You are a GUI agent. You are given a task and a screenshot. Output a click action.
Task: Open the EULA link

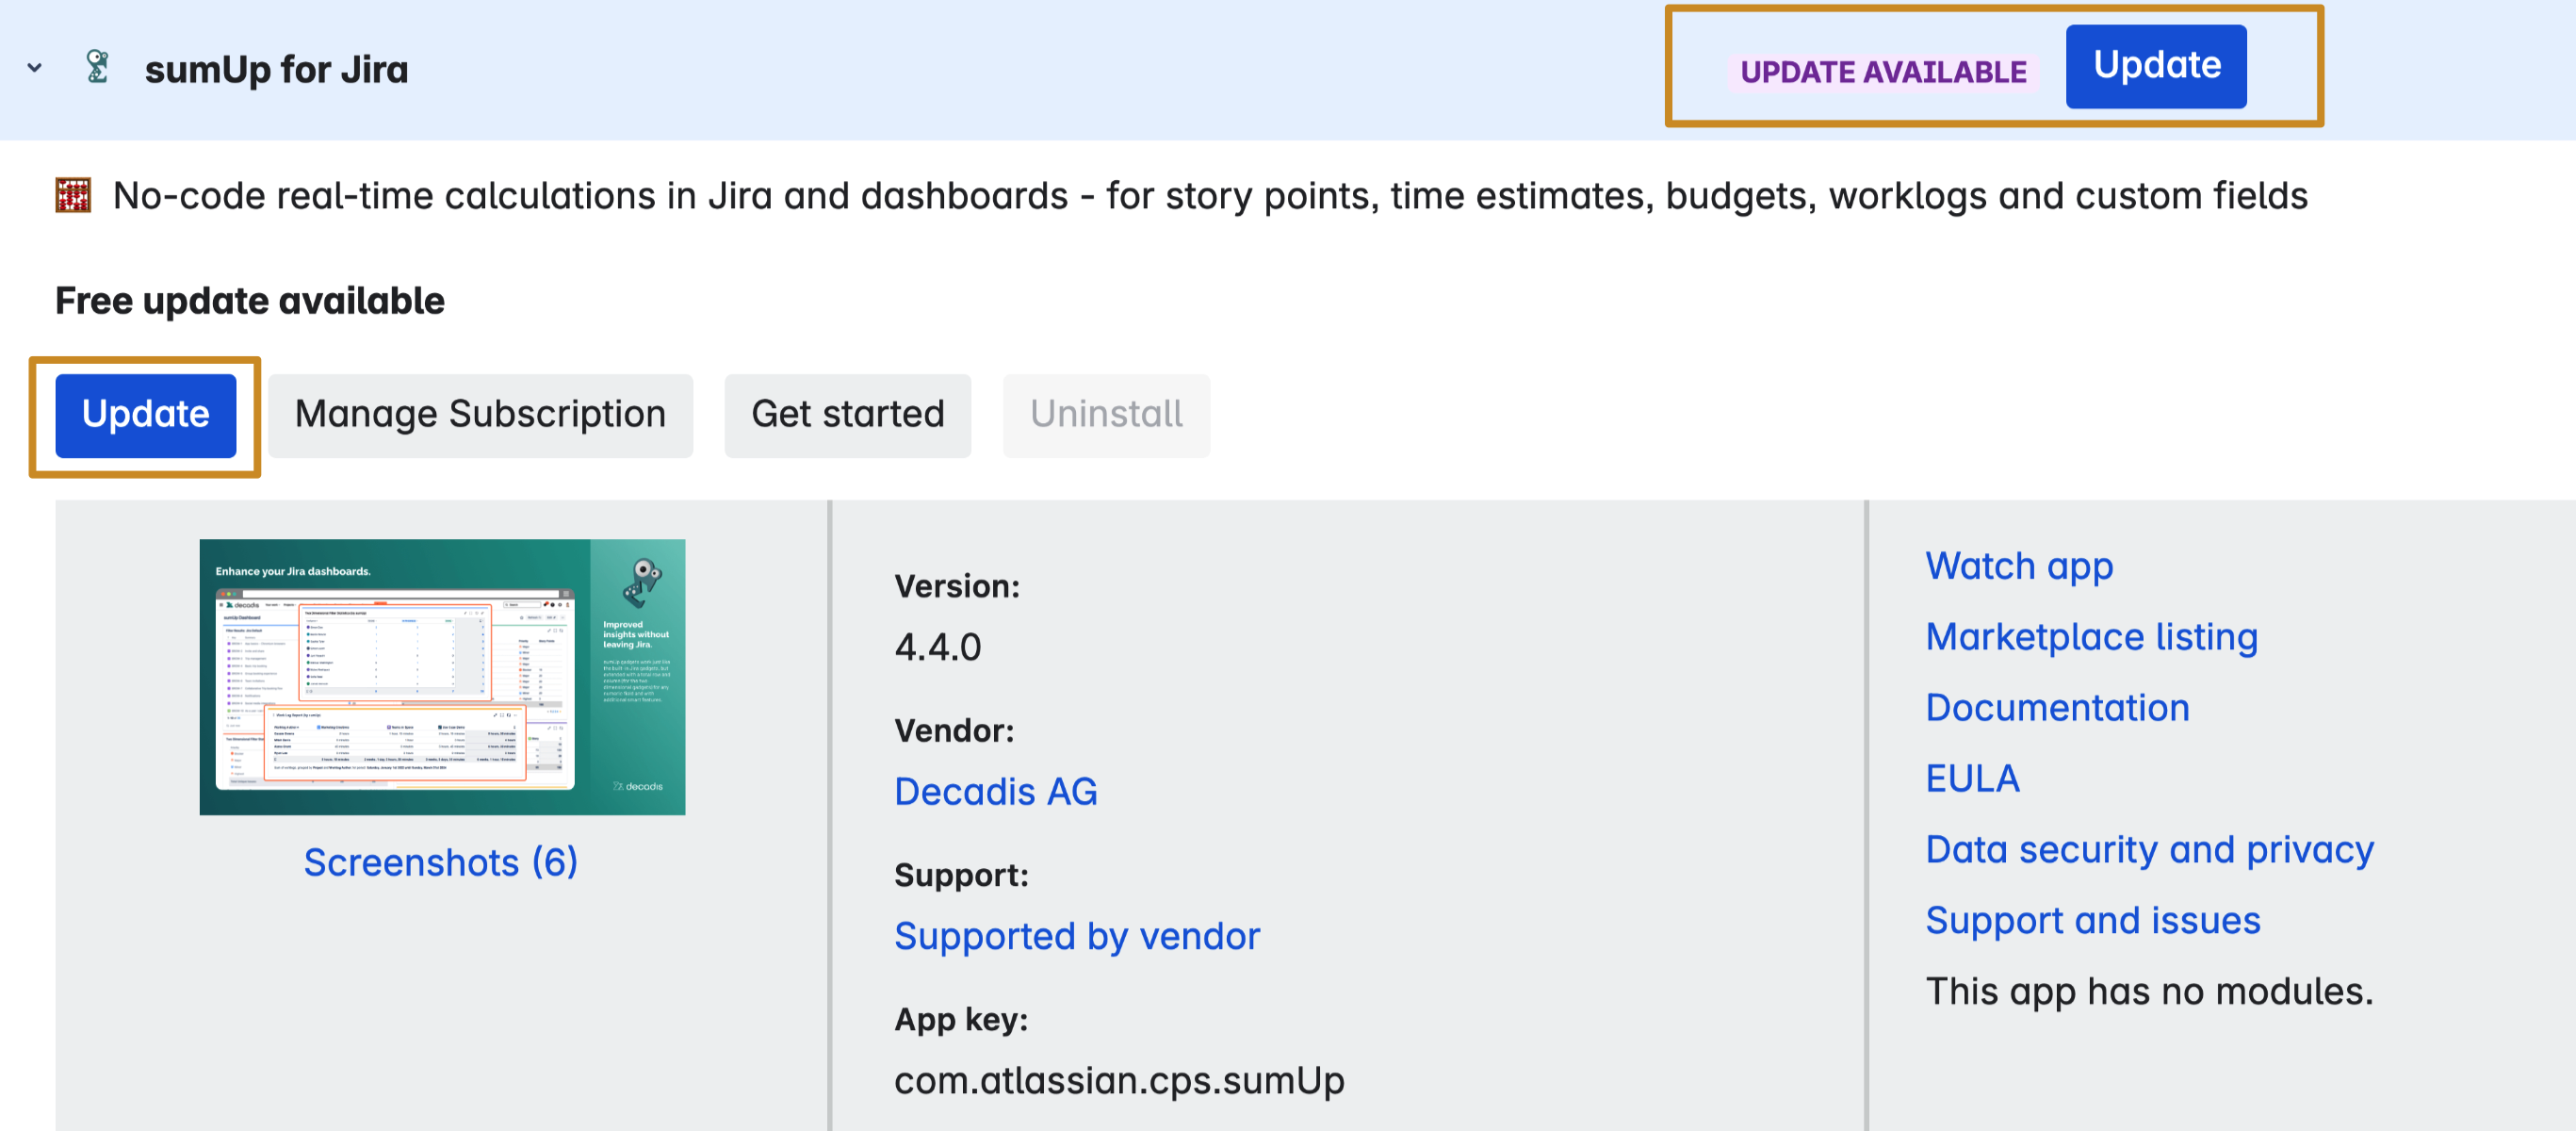[1972, 778]
